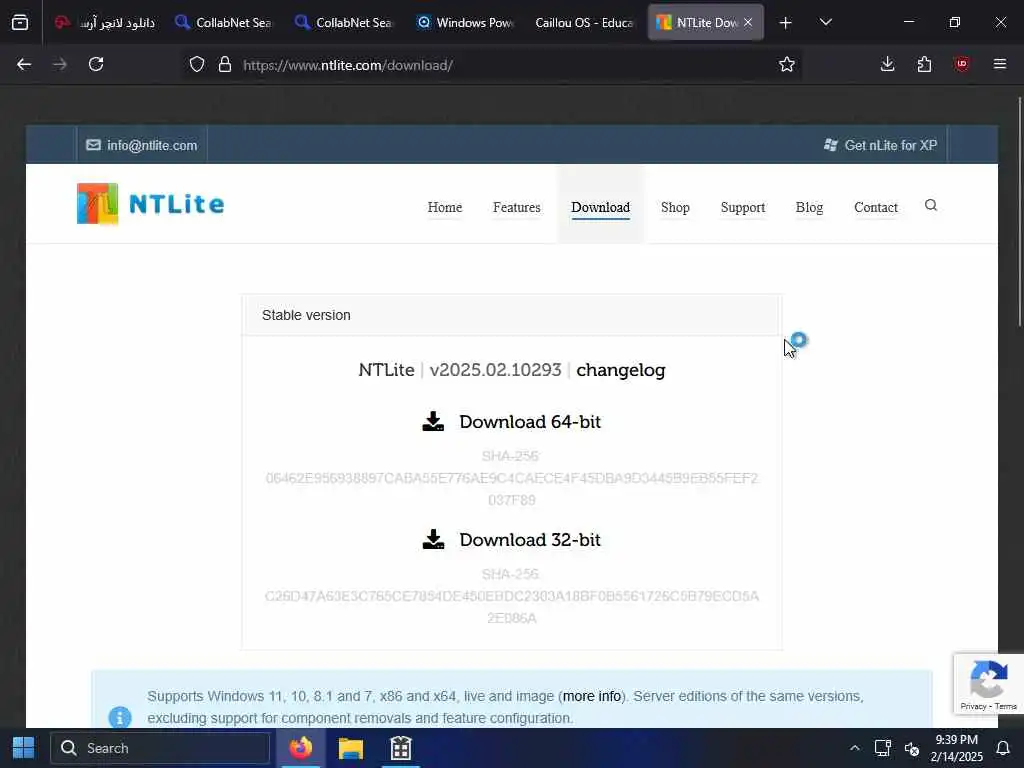
Task: Switch to the Windows PowerShell tab
Action: pos(464,22)
